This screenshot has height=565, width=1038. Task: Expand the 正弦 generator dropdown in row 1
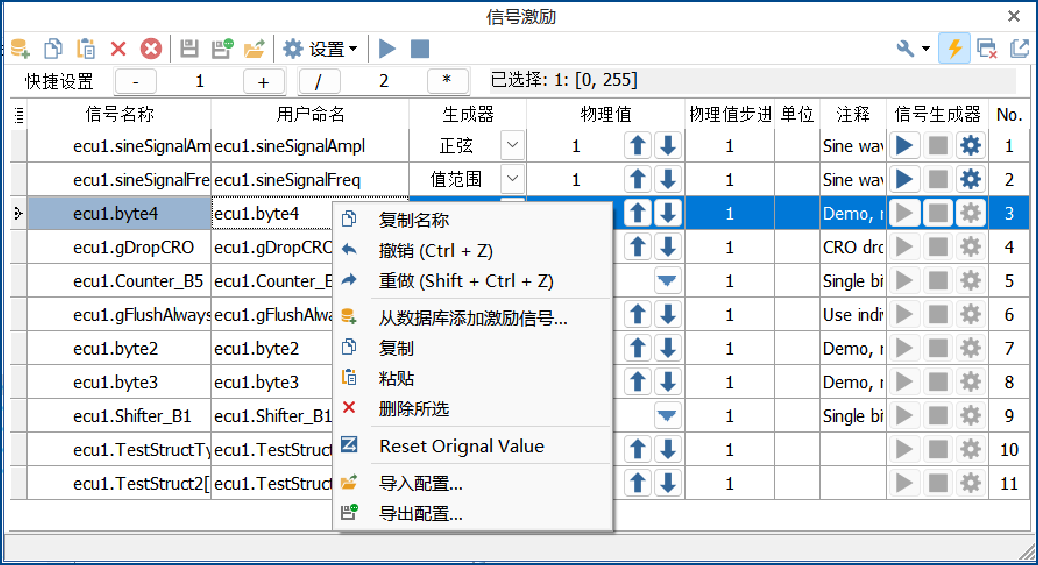coord(512,145)
